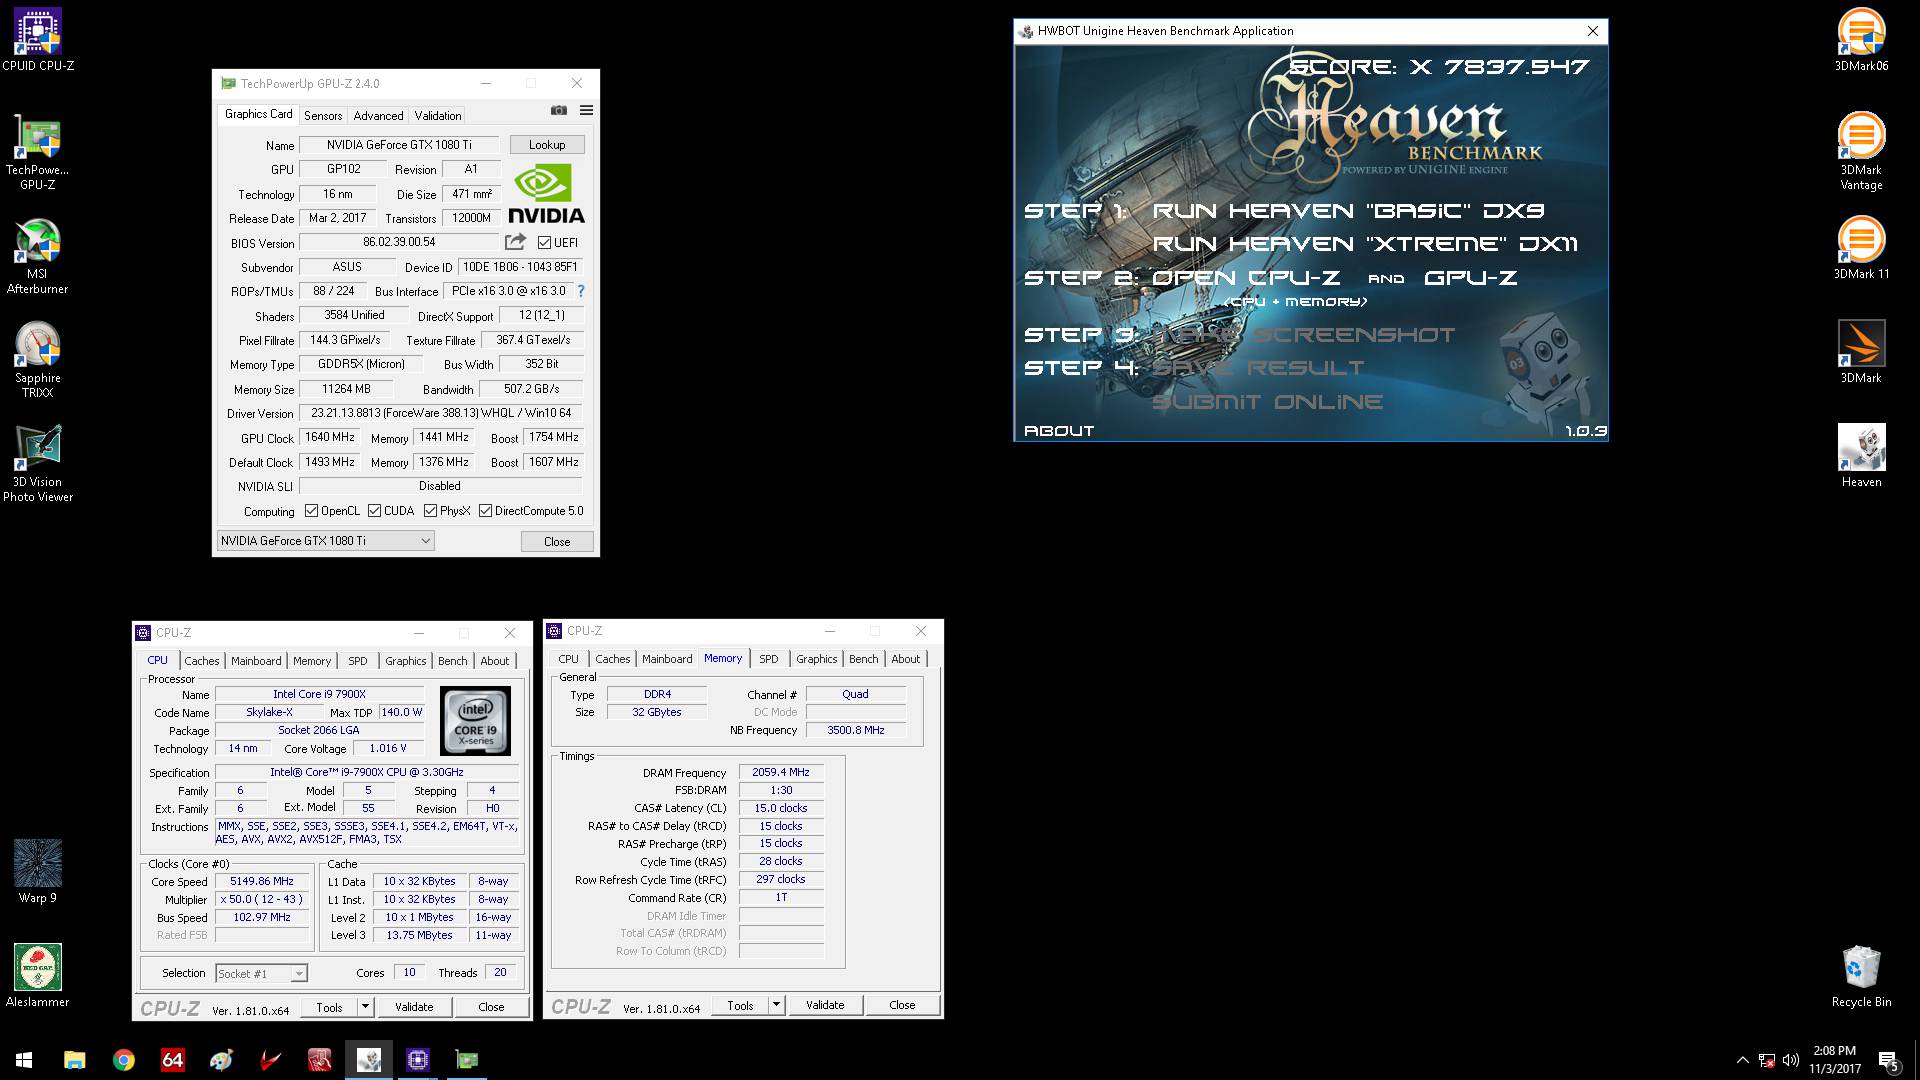Launch 3DMark Vantage desktop shortcut
1920x1080 pixels.
(x=1861, y=152)
